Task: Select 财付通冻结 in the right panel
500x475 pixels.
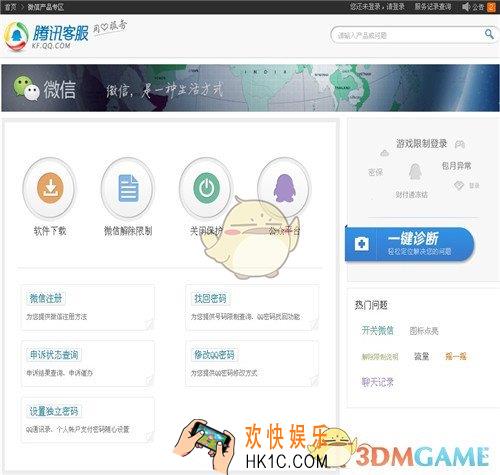Action: [x=411, y=194]
